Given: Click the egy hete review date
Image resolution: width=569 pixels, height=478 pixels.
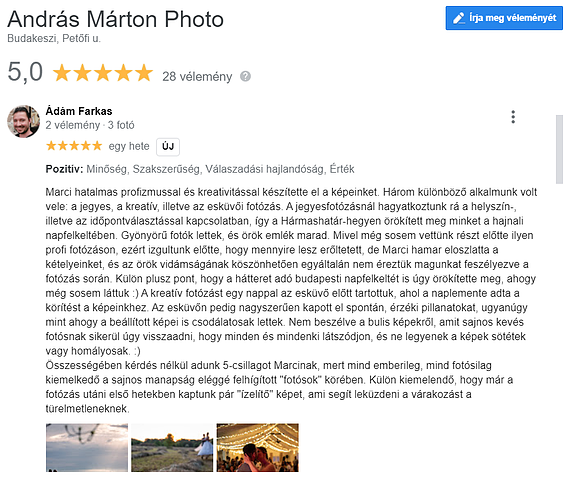Looking at the screenshot, I should 129,146.
